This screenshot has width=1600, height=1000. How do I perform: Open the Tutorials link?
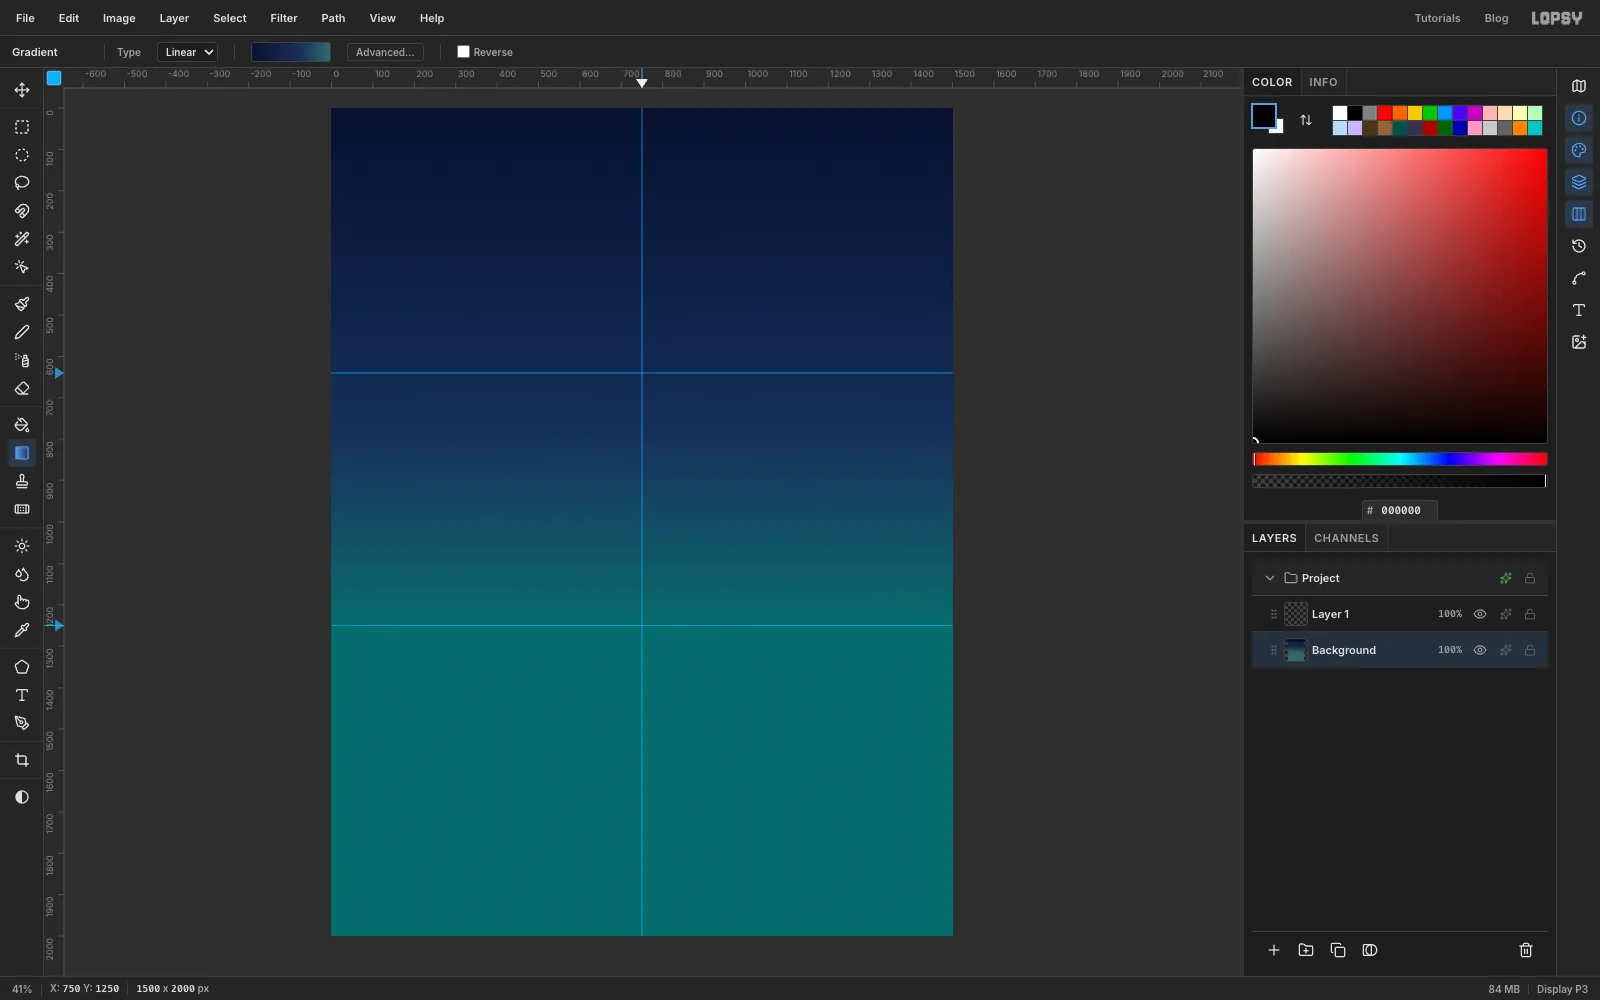[1437, 18]
